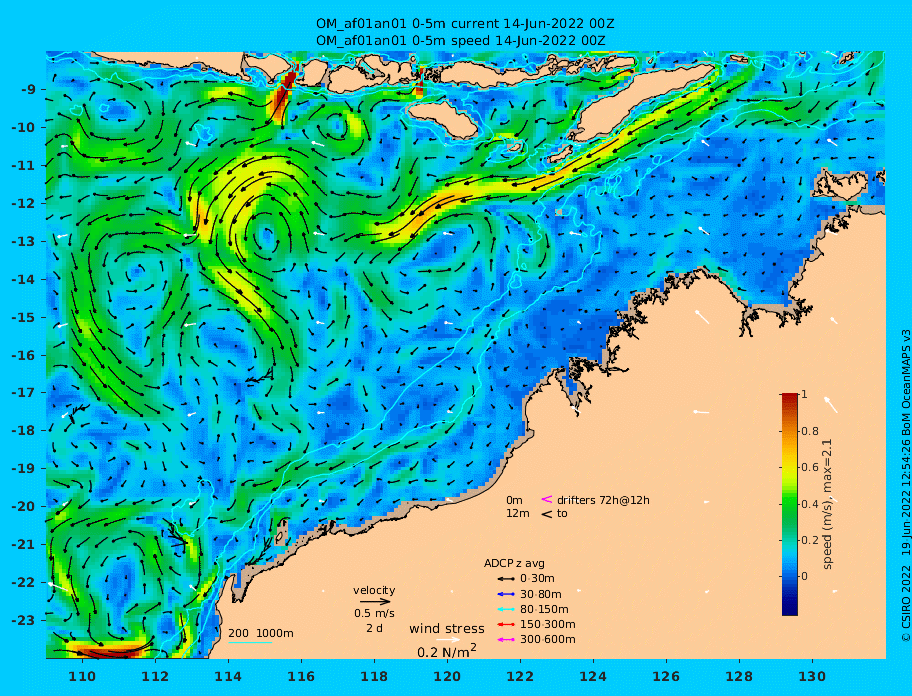Click the colorbar tick label '0.6'
Image resolution: width=912 pixels, height=696 pixels.
coord(810,467)
